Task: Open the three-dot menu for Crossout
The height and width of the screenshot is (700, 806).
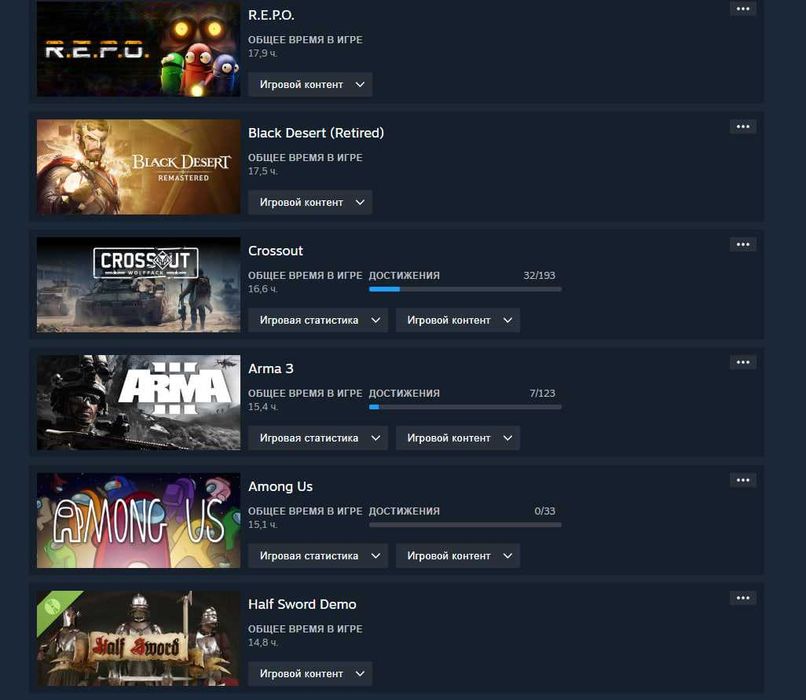Action: pos(743,244)
